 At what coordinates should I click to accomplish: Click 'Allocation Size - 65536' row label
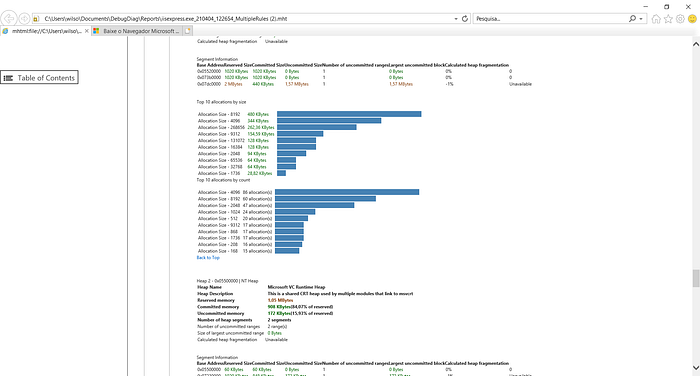tap(220, 160)
